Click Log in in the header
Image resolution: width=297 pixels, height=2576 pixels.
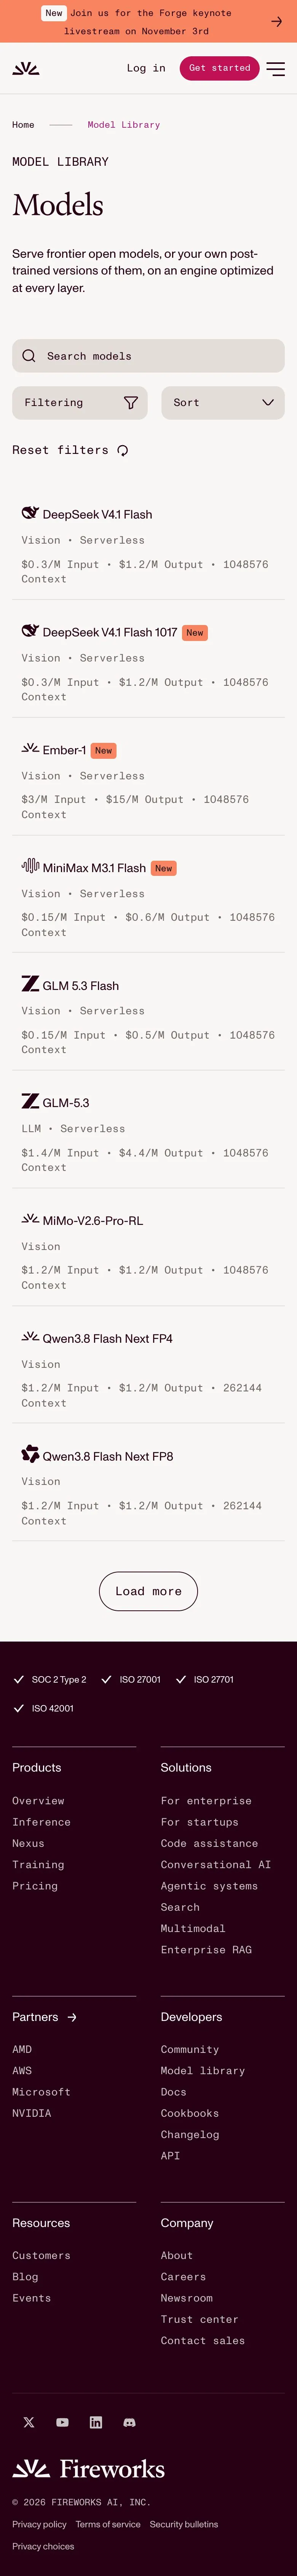click(146, 68)
